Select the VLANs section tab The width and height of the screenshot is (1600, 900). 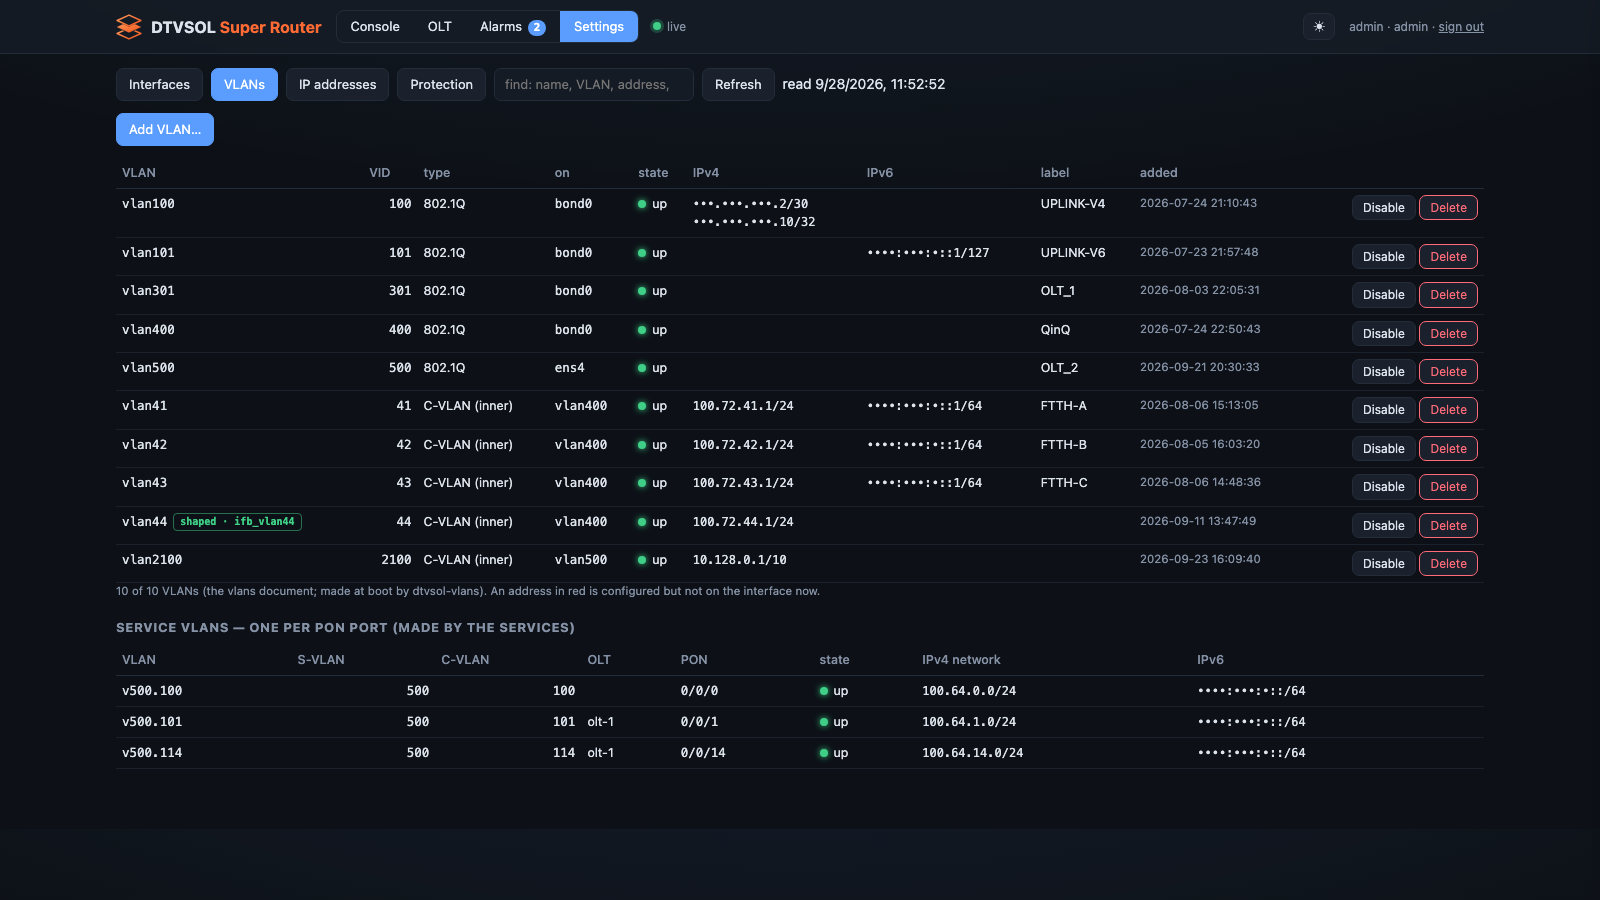[x=244, y=85]
